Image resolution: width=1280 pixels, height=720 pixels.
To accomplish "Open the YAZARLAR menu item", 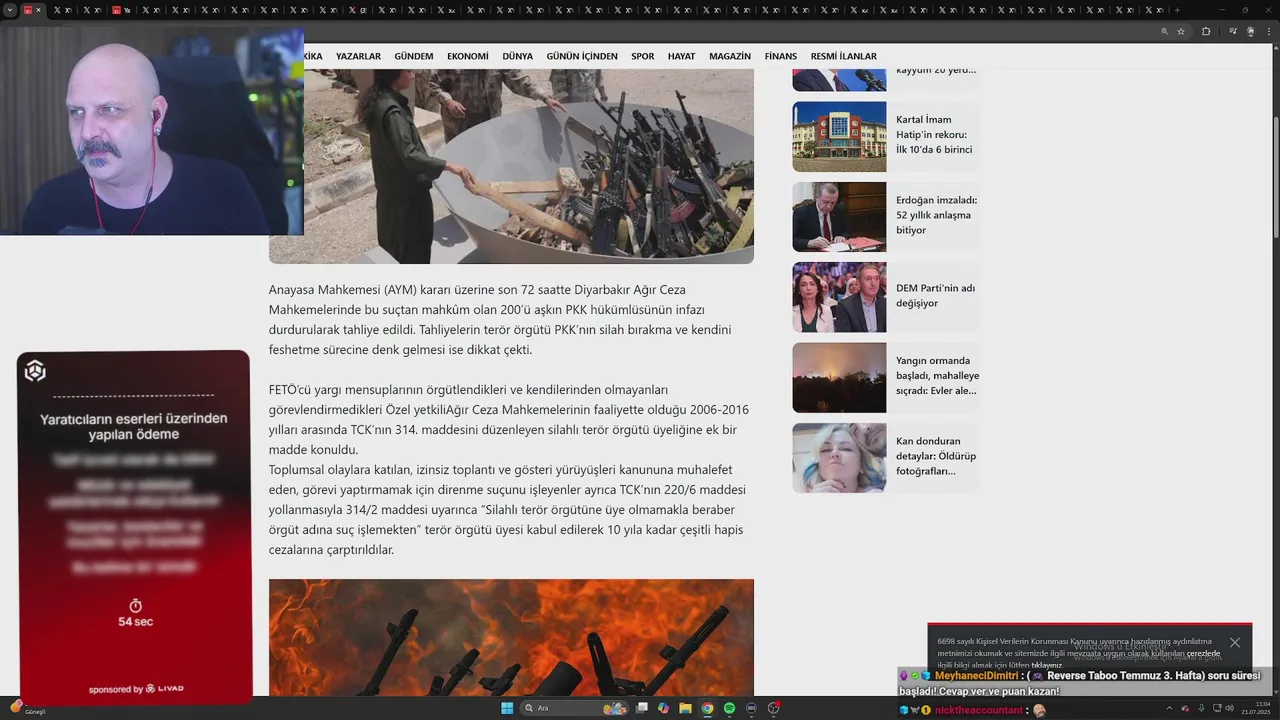I will pos(358,56).
